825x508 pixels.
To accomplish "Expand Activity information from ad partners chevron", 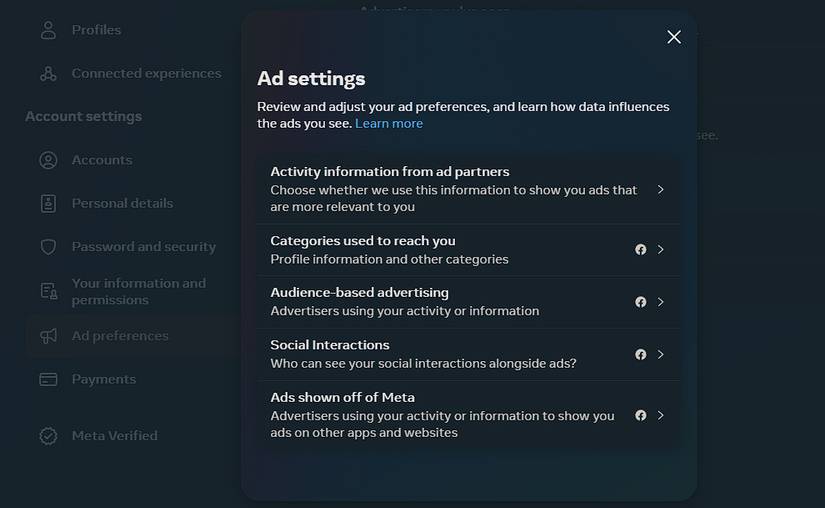I will coord(661,189).
